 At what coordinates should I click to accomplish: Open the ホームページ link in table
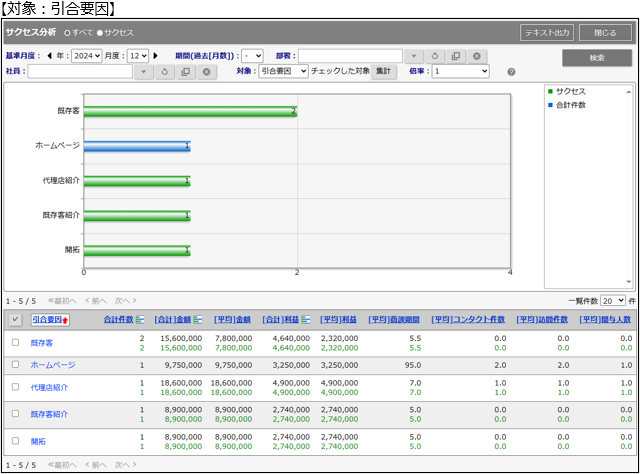pyautogui.click(x=53, y=365)
